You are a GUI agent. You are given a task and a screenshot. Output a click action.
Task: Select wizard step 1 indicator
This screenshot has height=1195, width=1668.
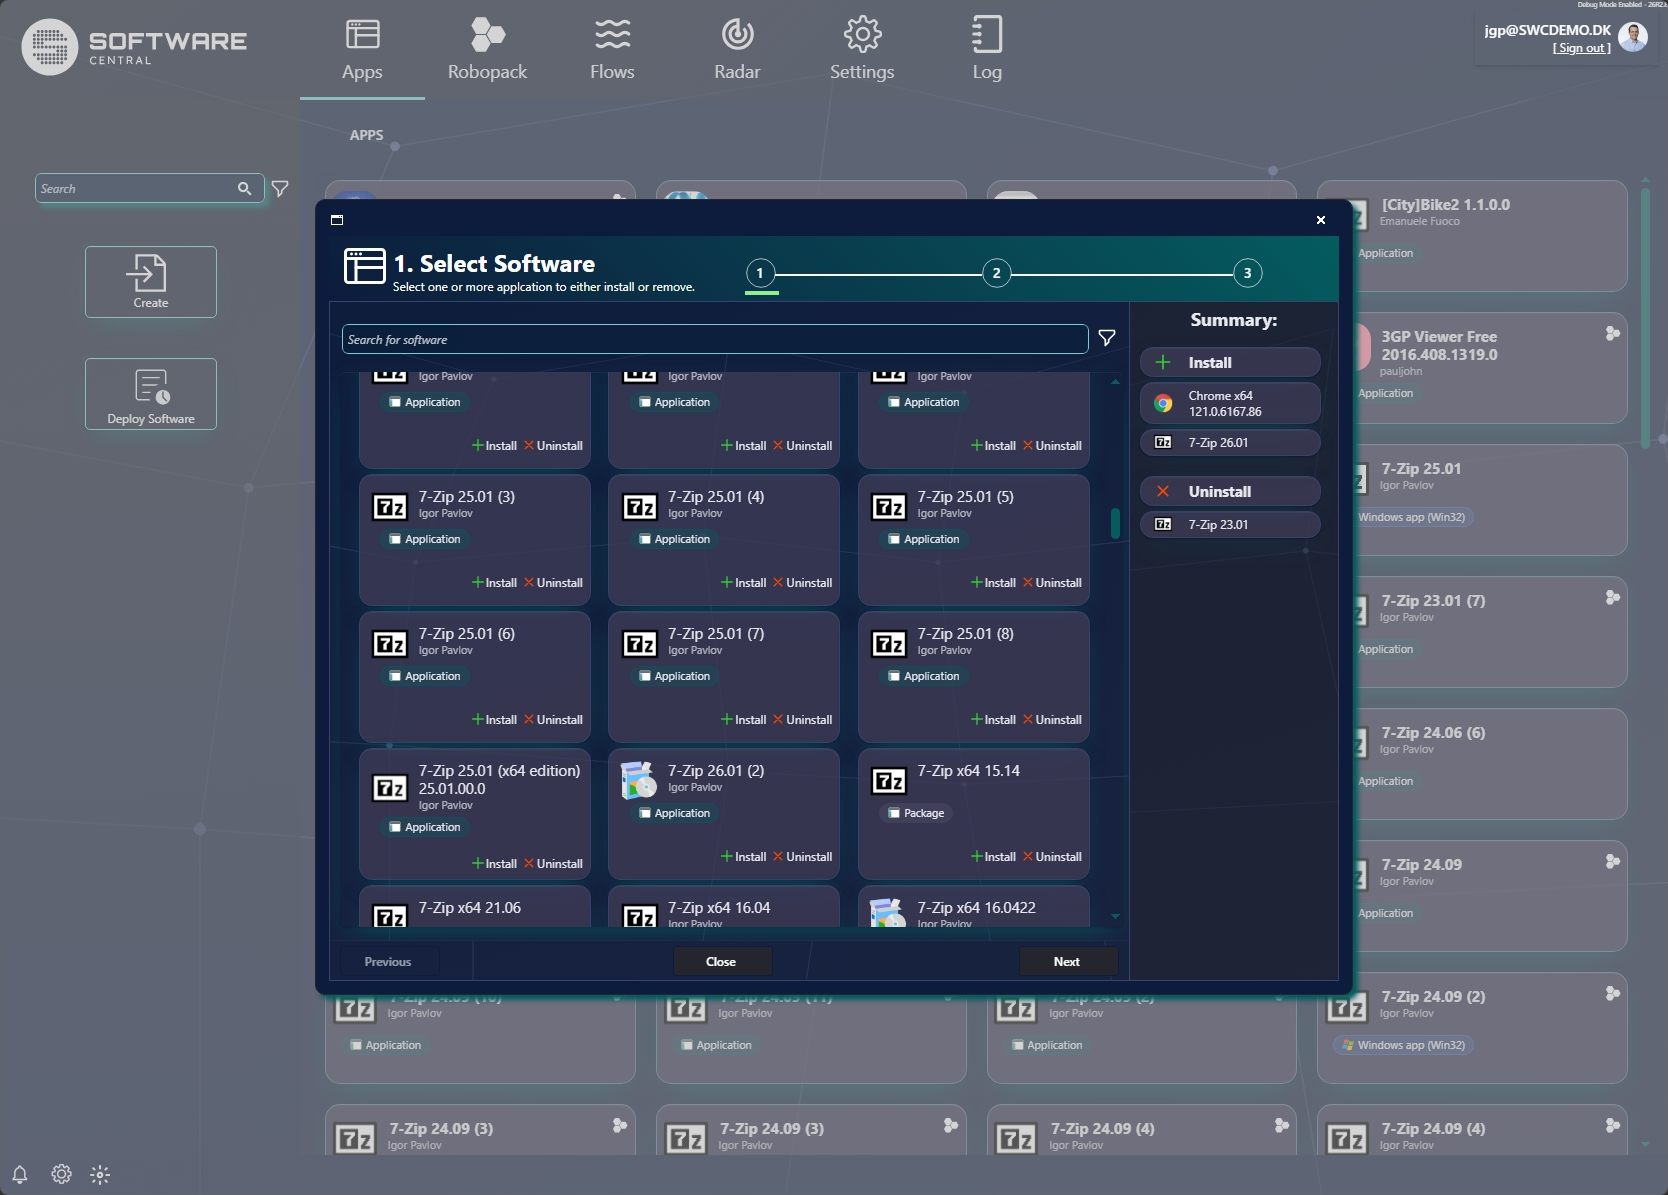pos(760,273)
